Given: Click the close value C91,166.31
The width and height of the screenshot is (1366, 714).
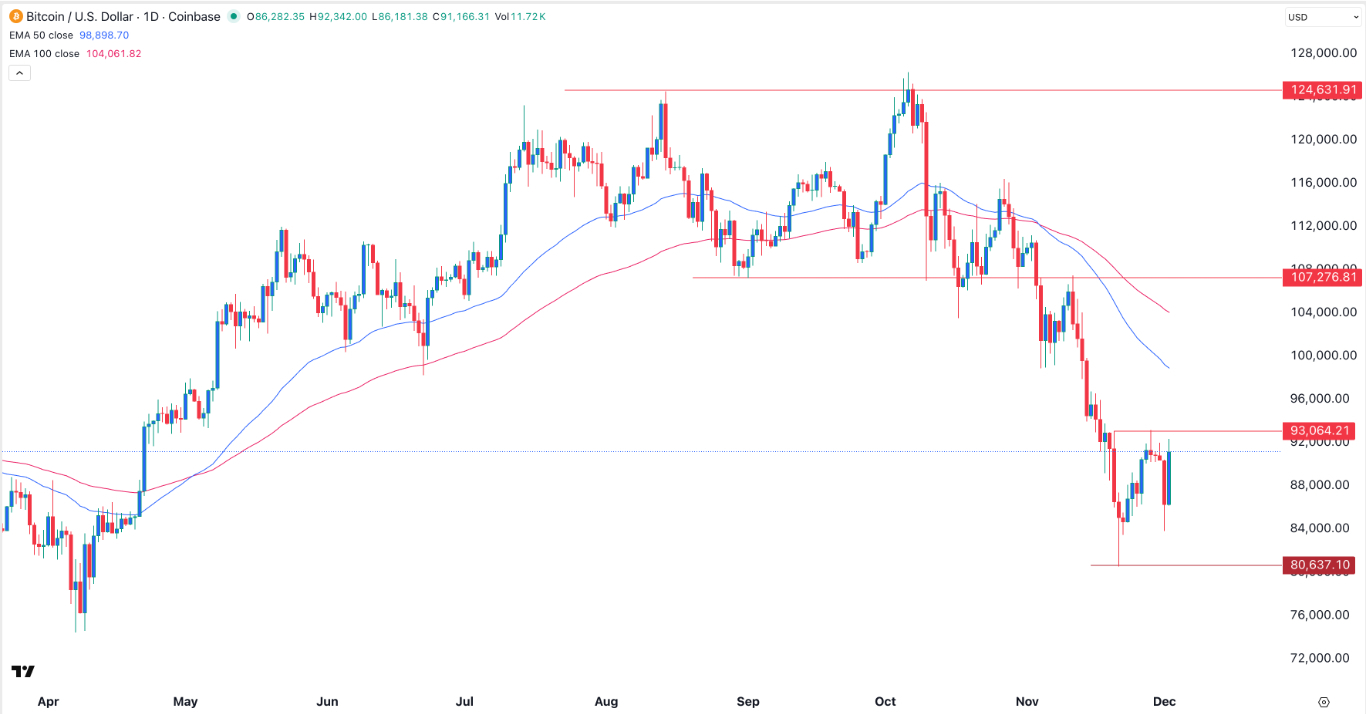Looking at the screenshot, I should pos(461,16).
